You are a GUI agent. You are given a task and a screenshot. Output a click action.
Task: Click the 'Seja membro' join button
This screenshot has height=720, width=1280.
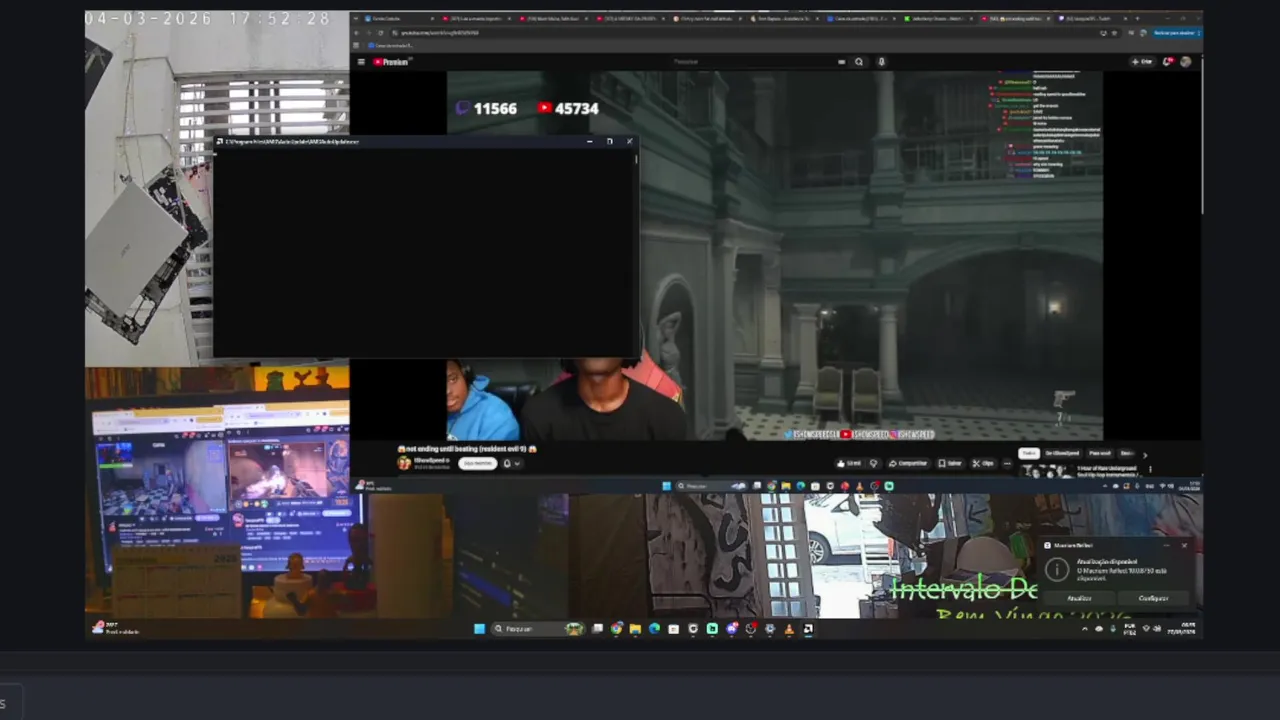pyautogui.click(x=477, y=463)
